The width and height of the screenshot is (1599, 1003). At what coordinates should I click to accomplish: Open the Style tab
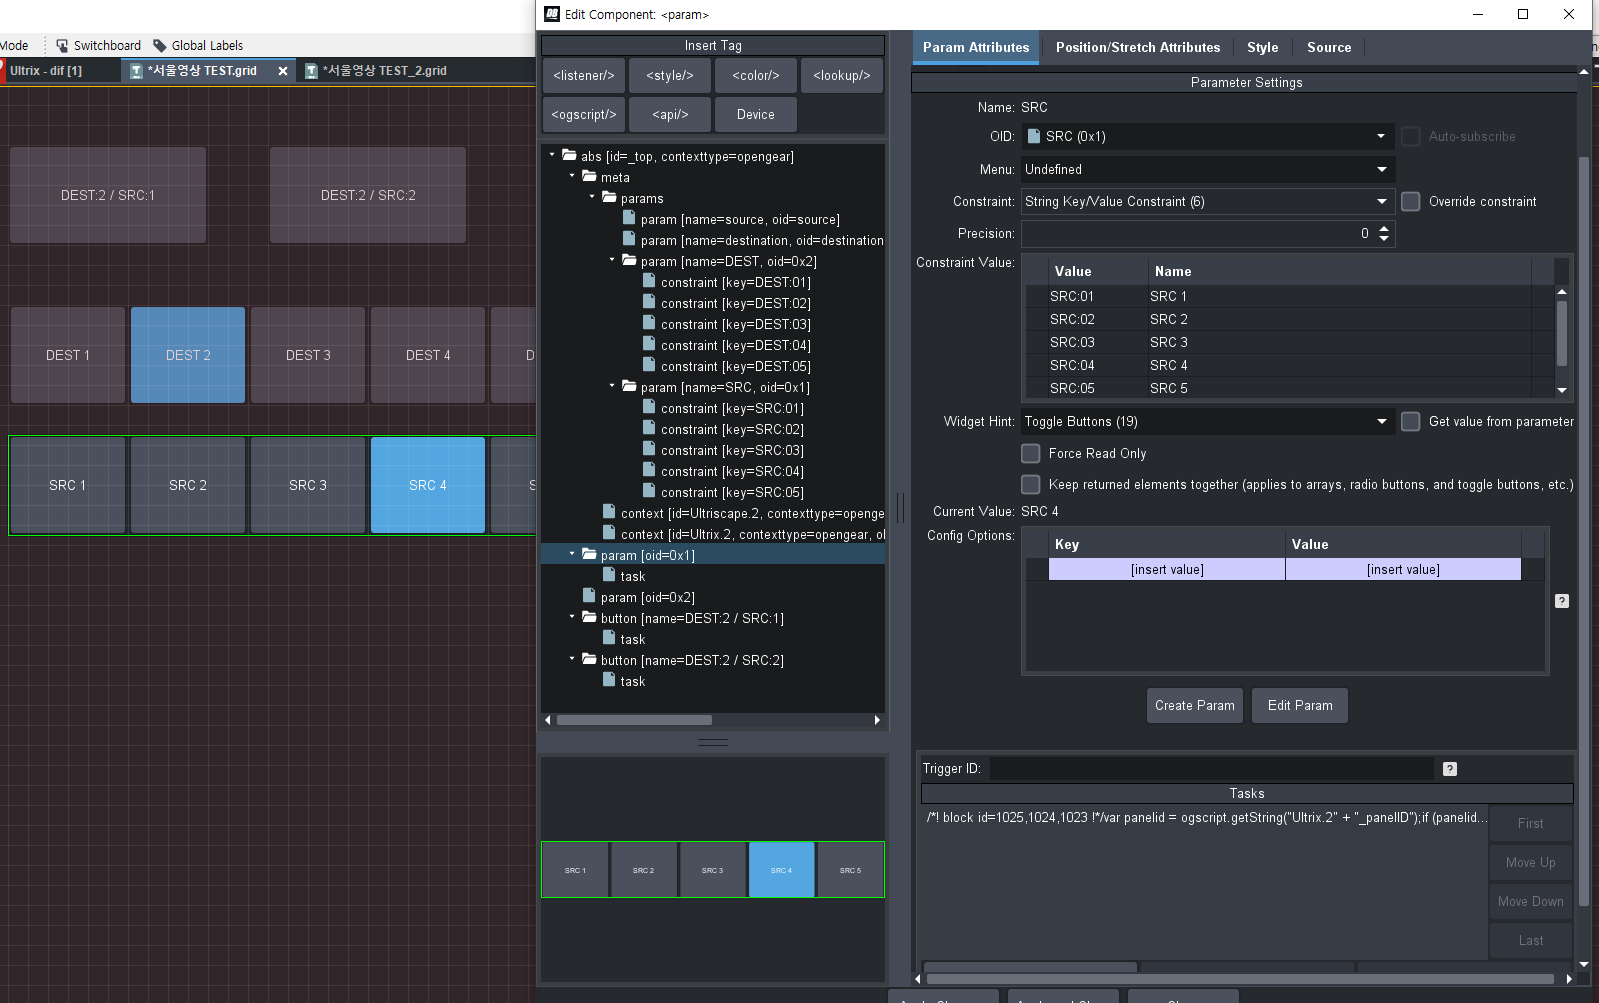coord(1262,47)
